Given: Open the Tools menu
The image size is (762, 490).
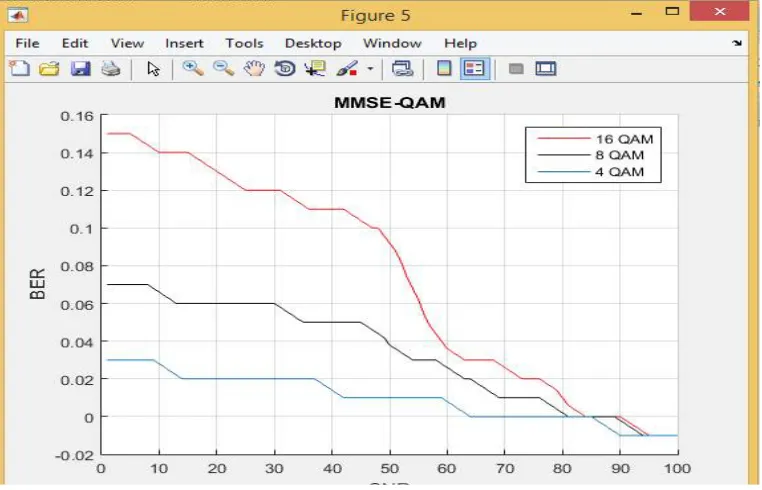Looking at the screenshot, I should [244, 43].
